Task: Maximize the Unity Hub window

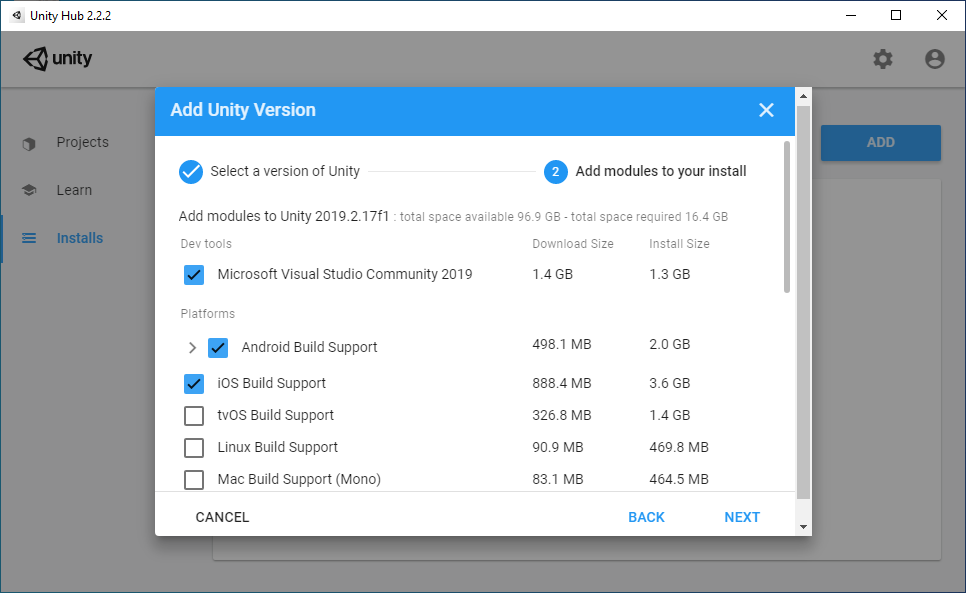Action: pyautogui.click(x=896, y=15)
